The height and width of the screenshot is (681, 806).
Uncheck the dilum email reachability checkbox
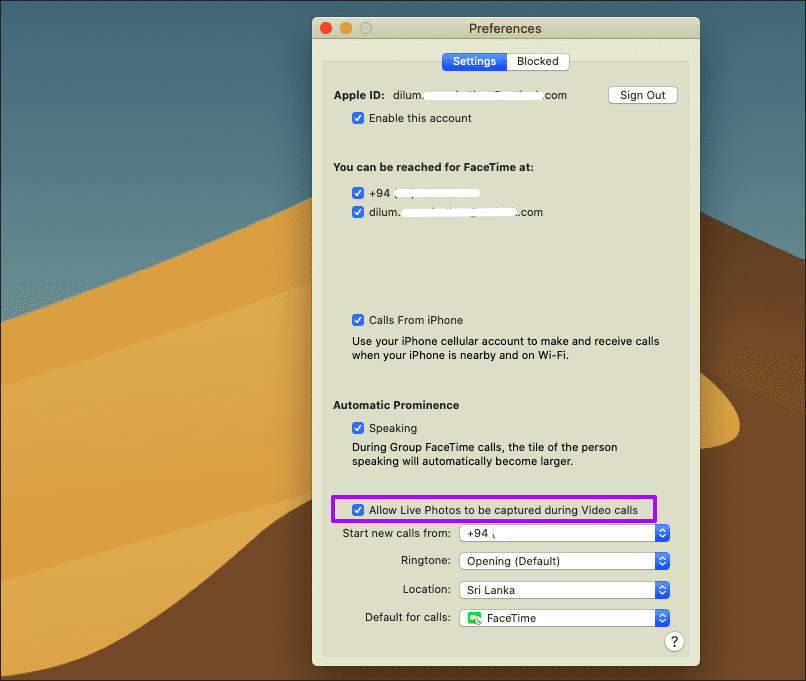pyautogui.click(x=358, y=212)
